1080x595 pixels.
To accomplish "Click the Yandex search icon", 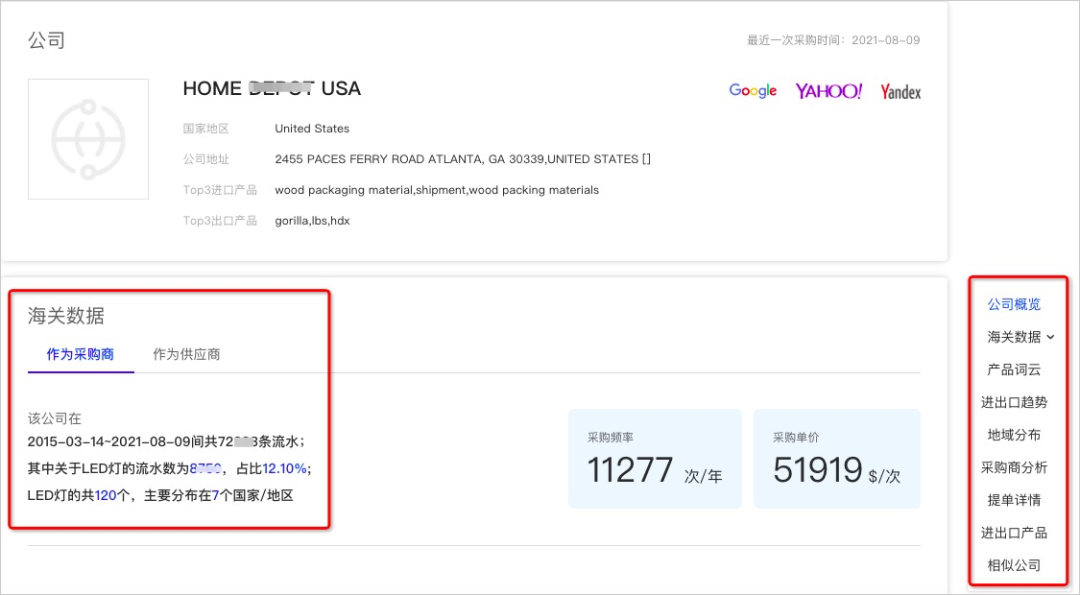I will click(x=900, y=91).
